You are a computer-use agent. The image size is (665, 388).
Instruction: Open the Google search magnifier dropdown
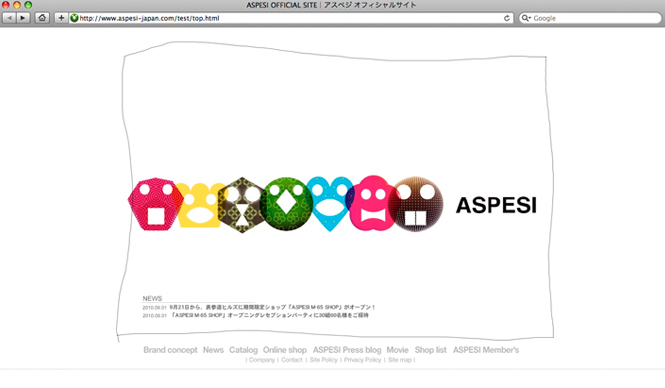point(526,18)
